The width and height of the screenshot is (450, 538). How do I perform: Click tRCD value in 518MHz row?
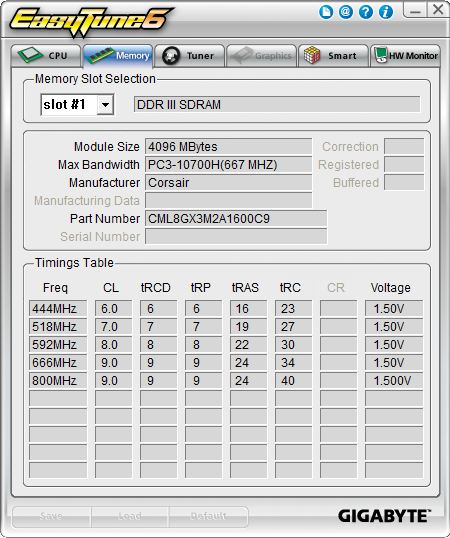tap(158, 326)
